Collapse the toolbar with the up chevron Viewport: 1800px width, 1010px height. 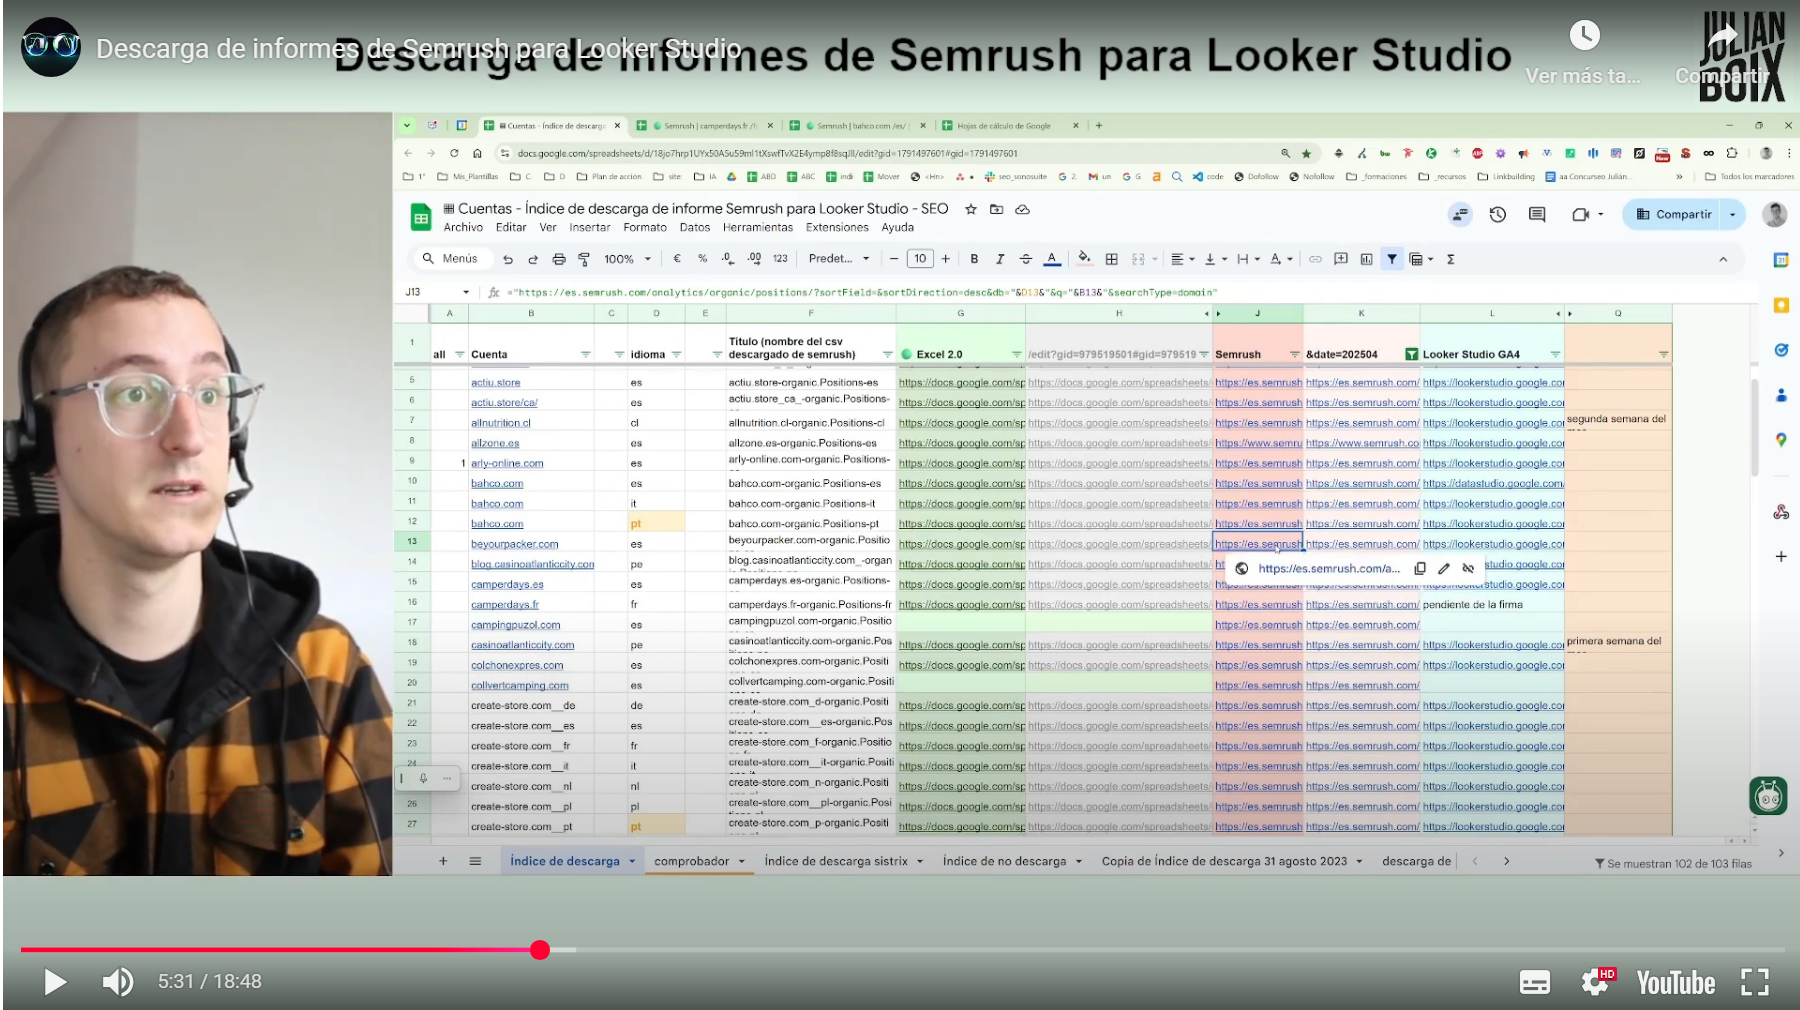coord(1723,259)
